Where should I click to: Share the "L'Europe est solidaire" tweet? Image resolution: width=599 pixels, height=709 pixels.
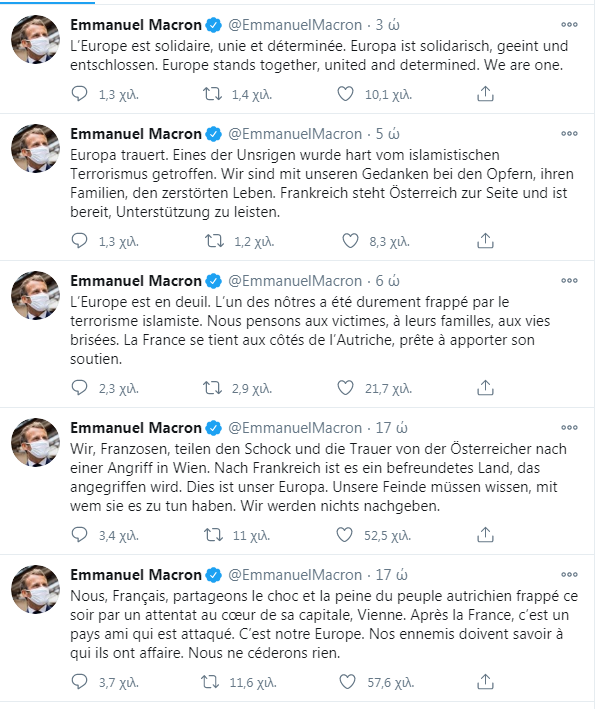point(485,94)
